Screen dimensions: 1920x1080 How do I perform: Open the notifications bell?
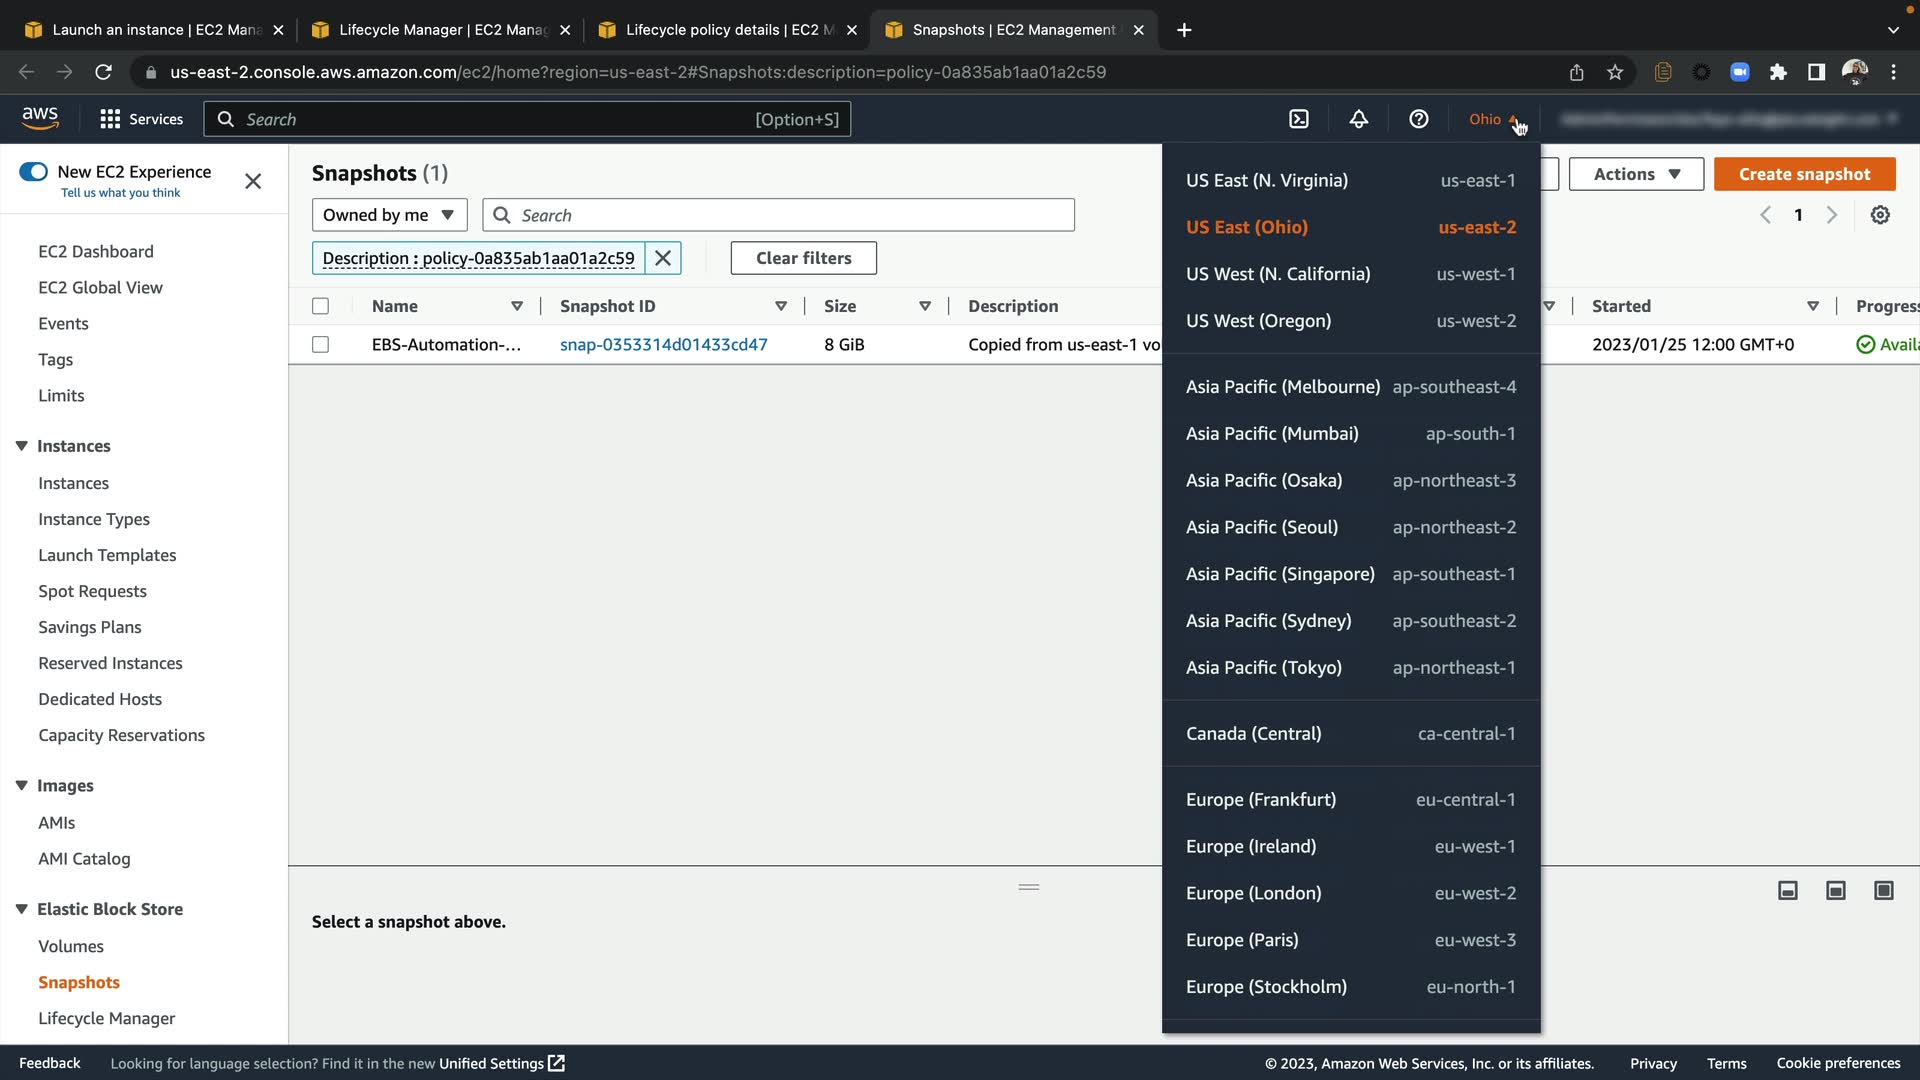pos(1358,119)
